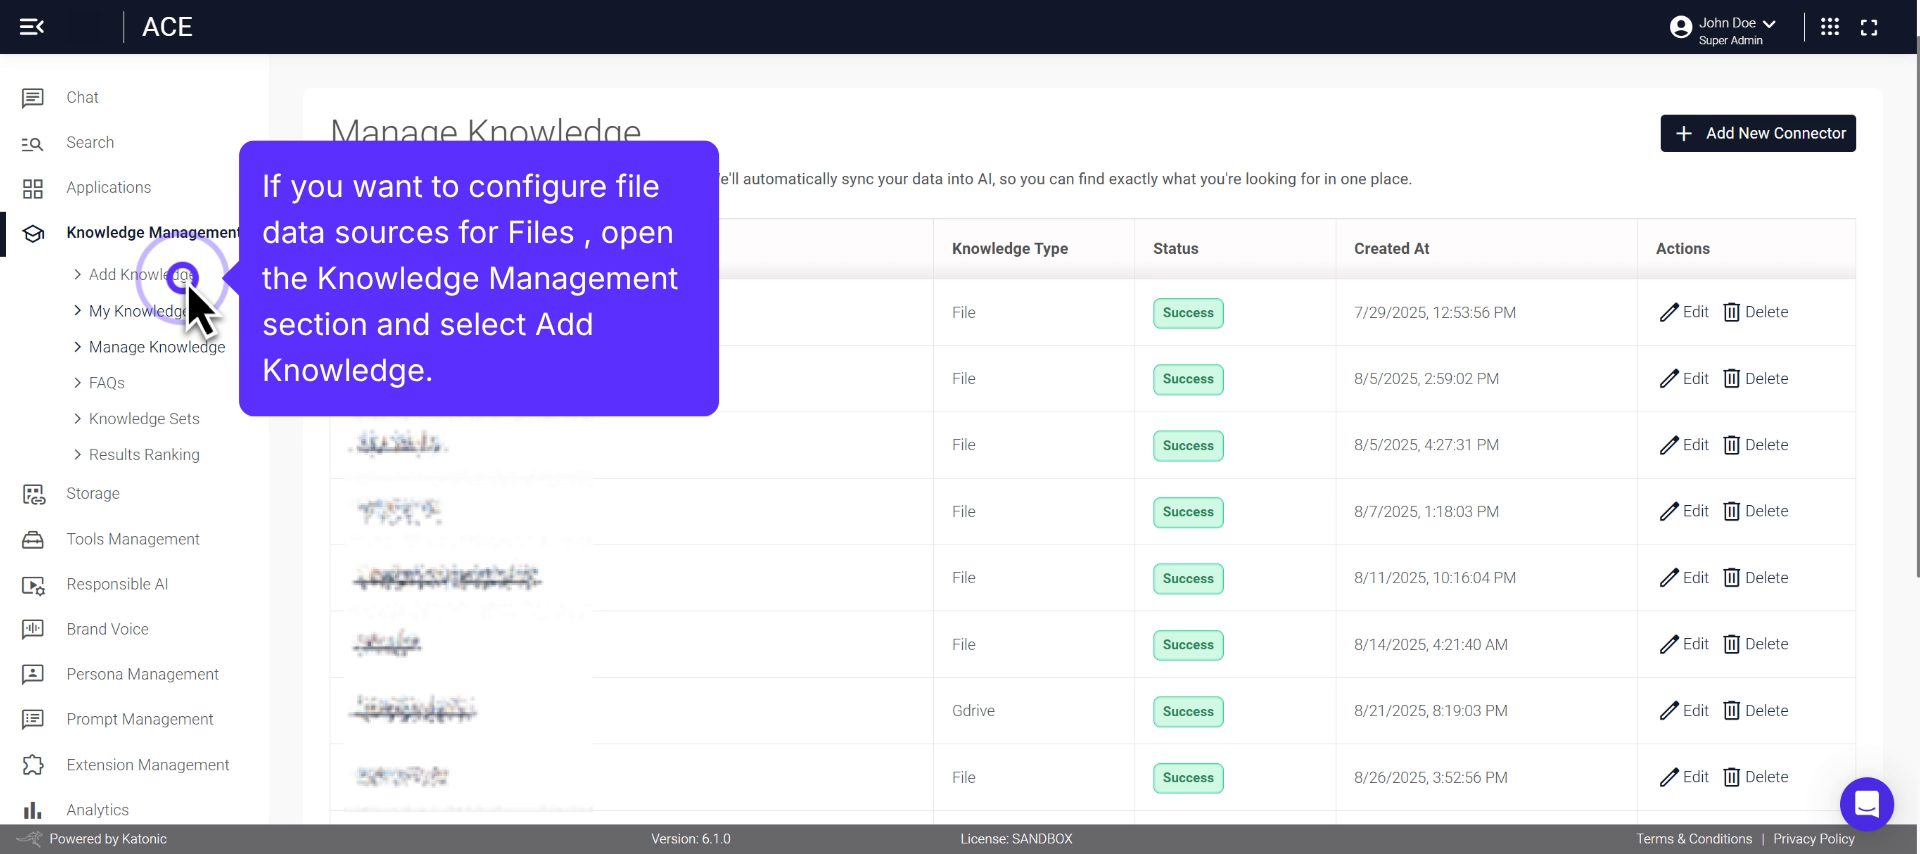
Task: Open the Privacy Policy link
Action: tap(1813, 839)
